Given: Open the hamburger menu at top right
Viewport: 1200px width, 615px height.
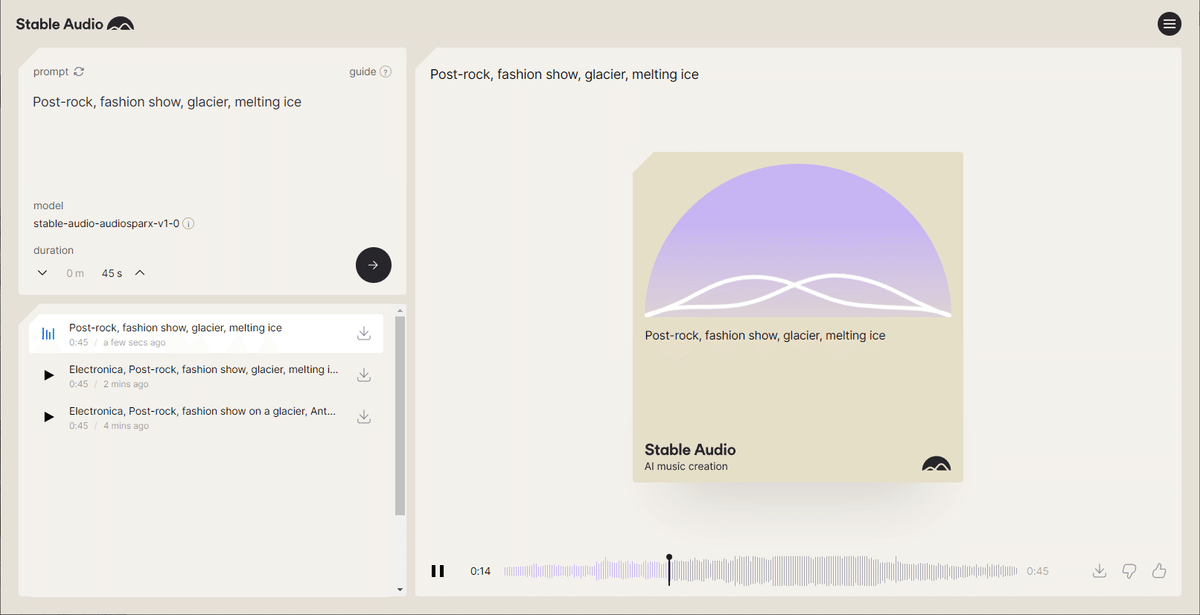Looking at the screenshot, I should pyautogui.click(x=1169, y=24).
